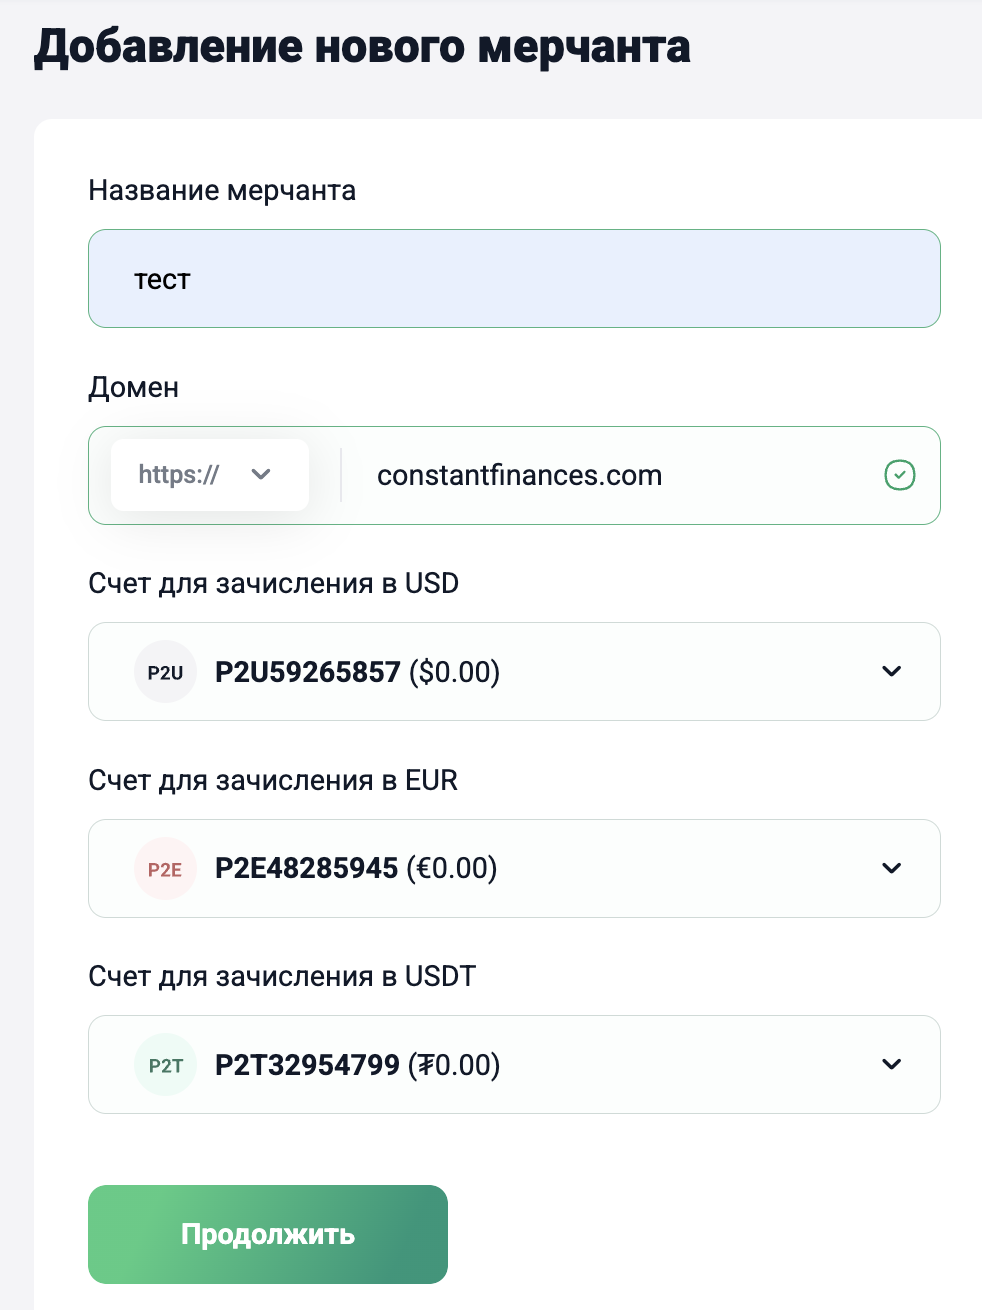Click the Продолжить button
Screen dimensions: 982x1310
click(268, 1234)
